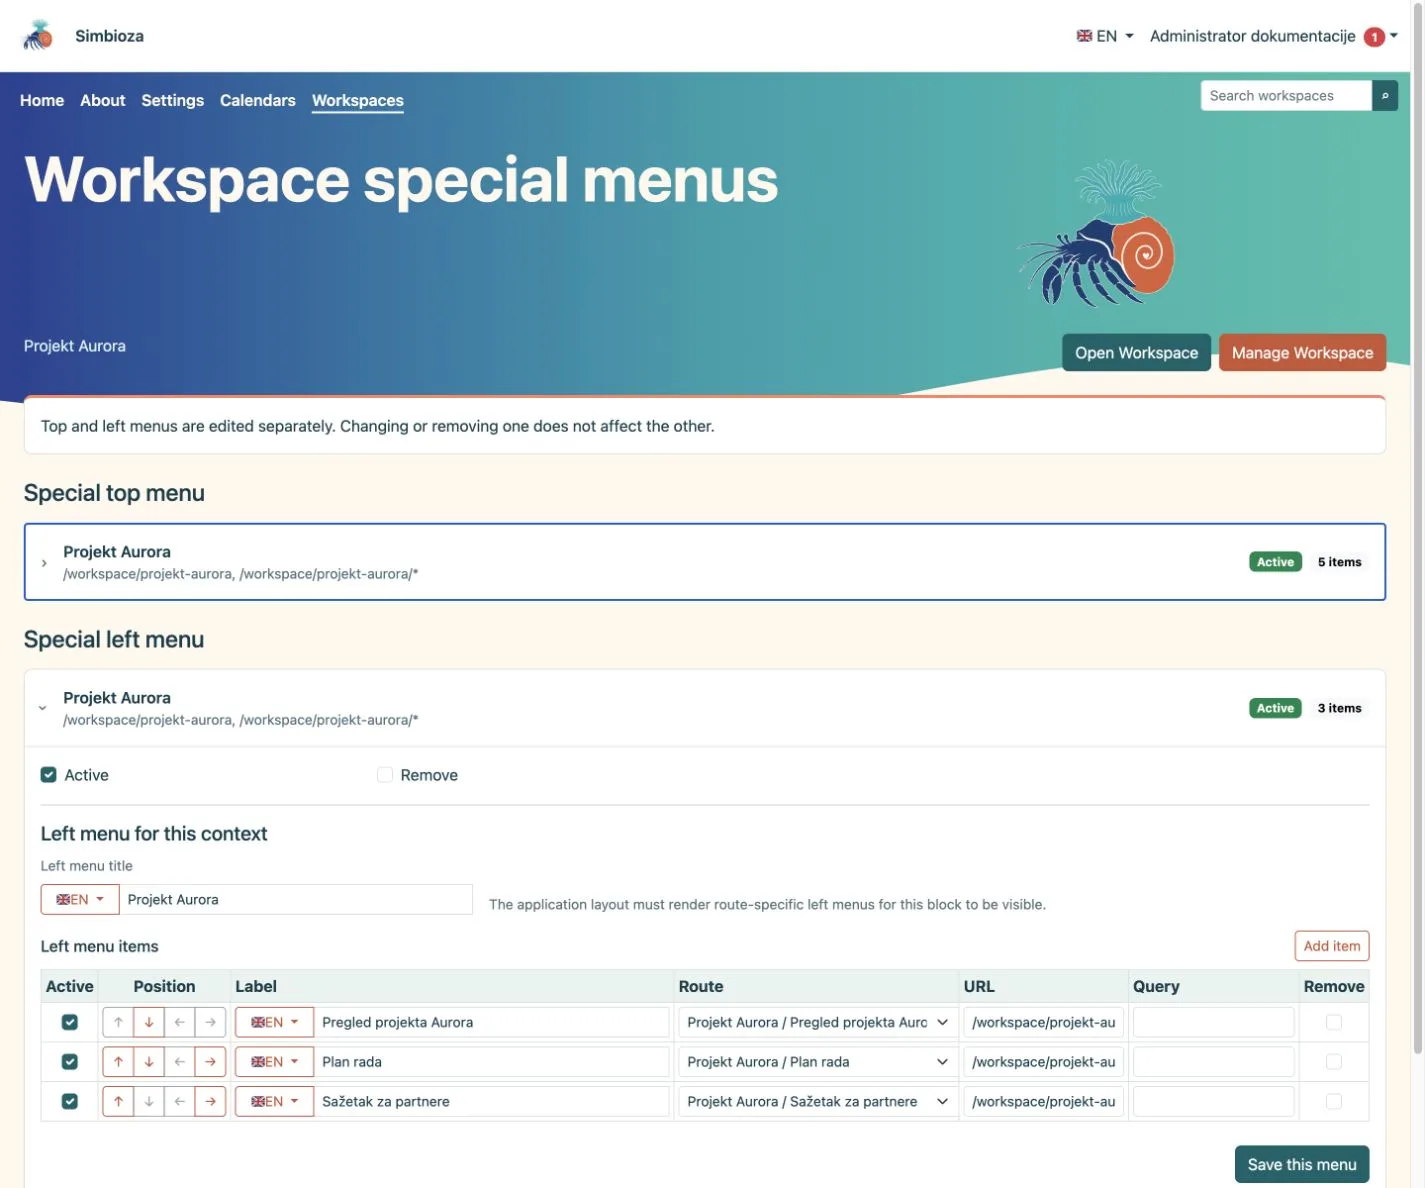Collapse the Special left menu Projekt Aurora

click(x=705, y=708)
